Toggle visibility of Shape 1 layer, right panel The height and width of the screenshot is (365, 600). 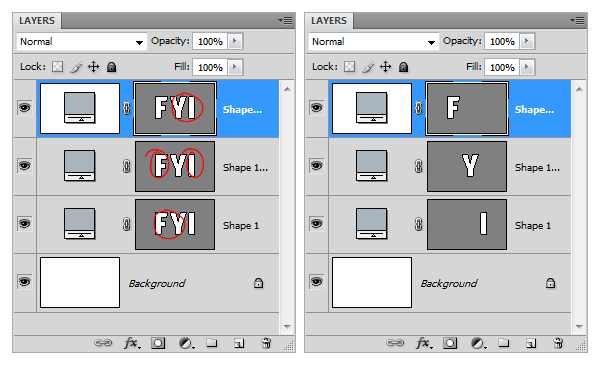click(316, 224)
